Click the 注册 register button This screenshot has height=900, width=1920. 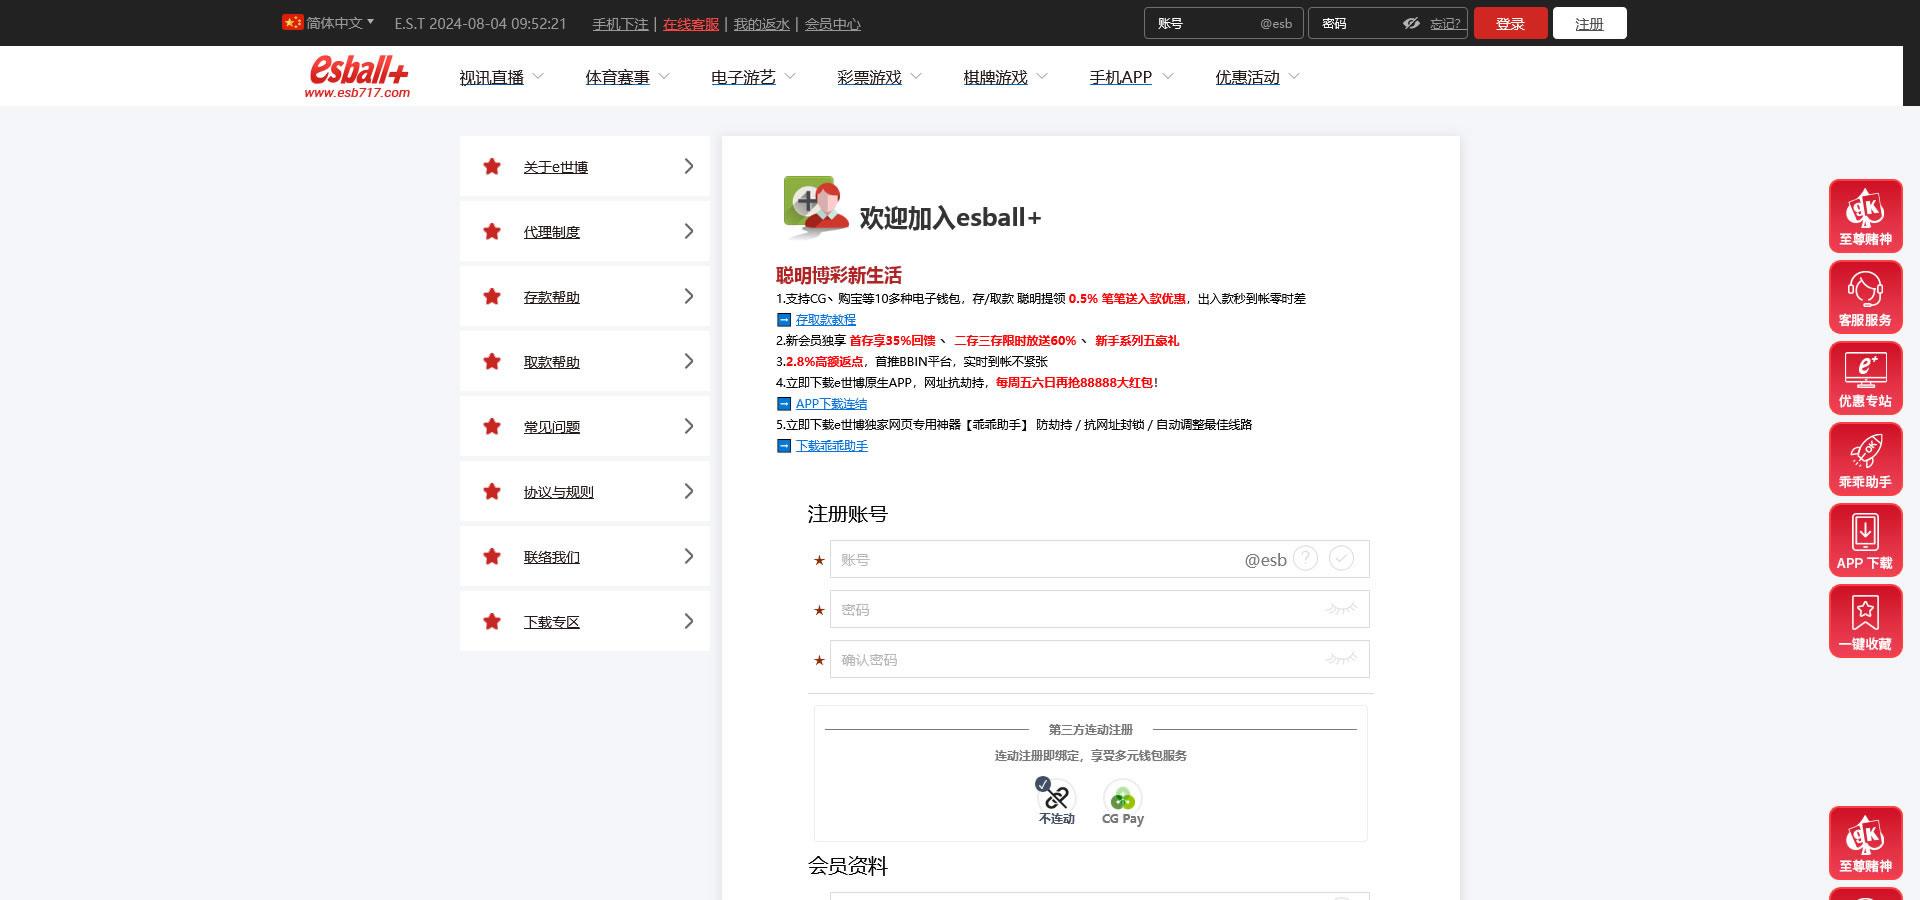click(1589, 23)
